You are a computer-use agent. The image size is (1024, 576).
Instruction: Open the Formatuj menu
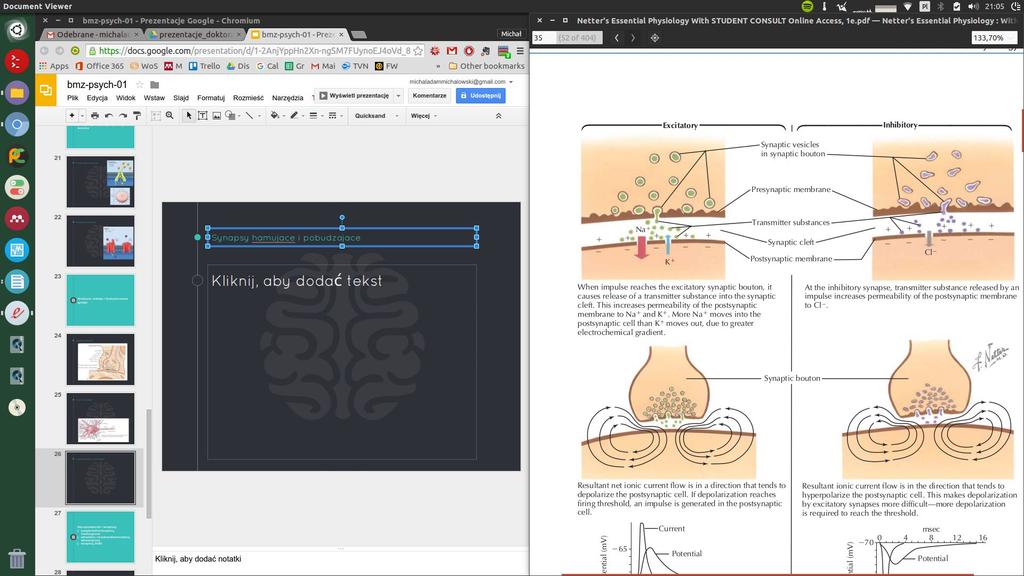tap(211, 98)
